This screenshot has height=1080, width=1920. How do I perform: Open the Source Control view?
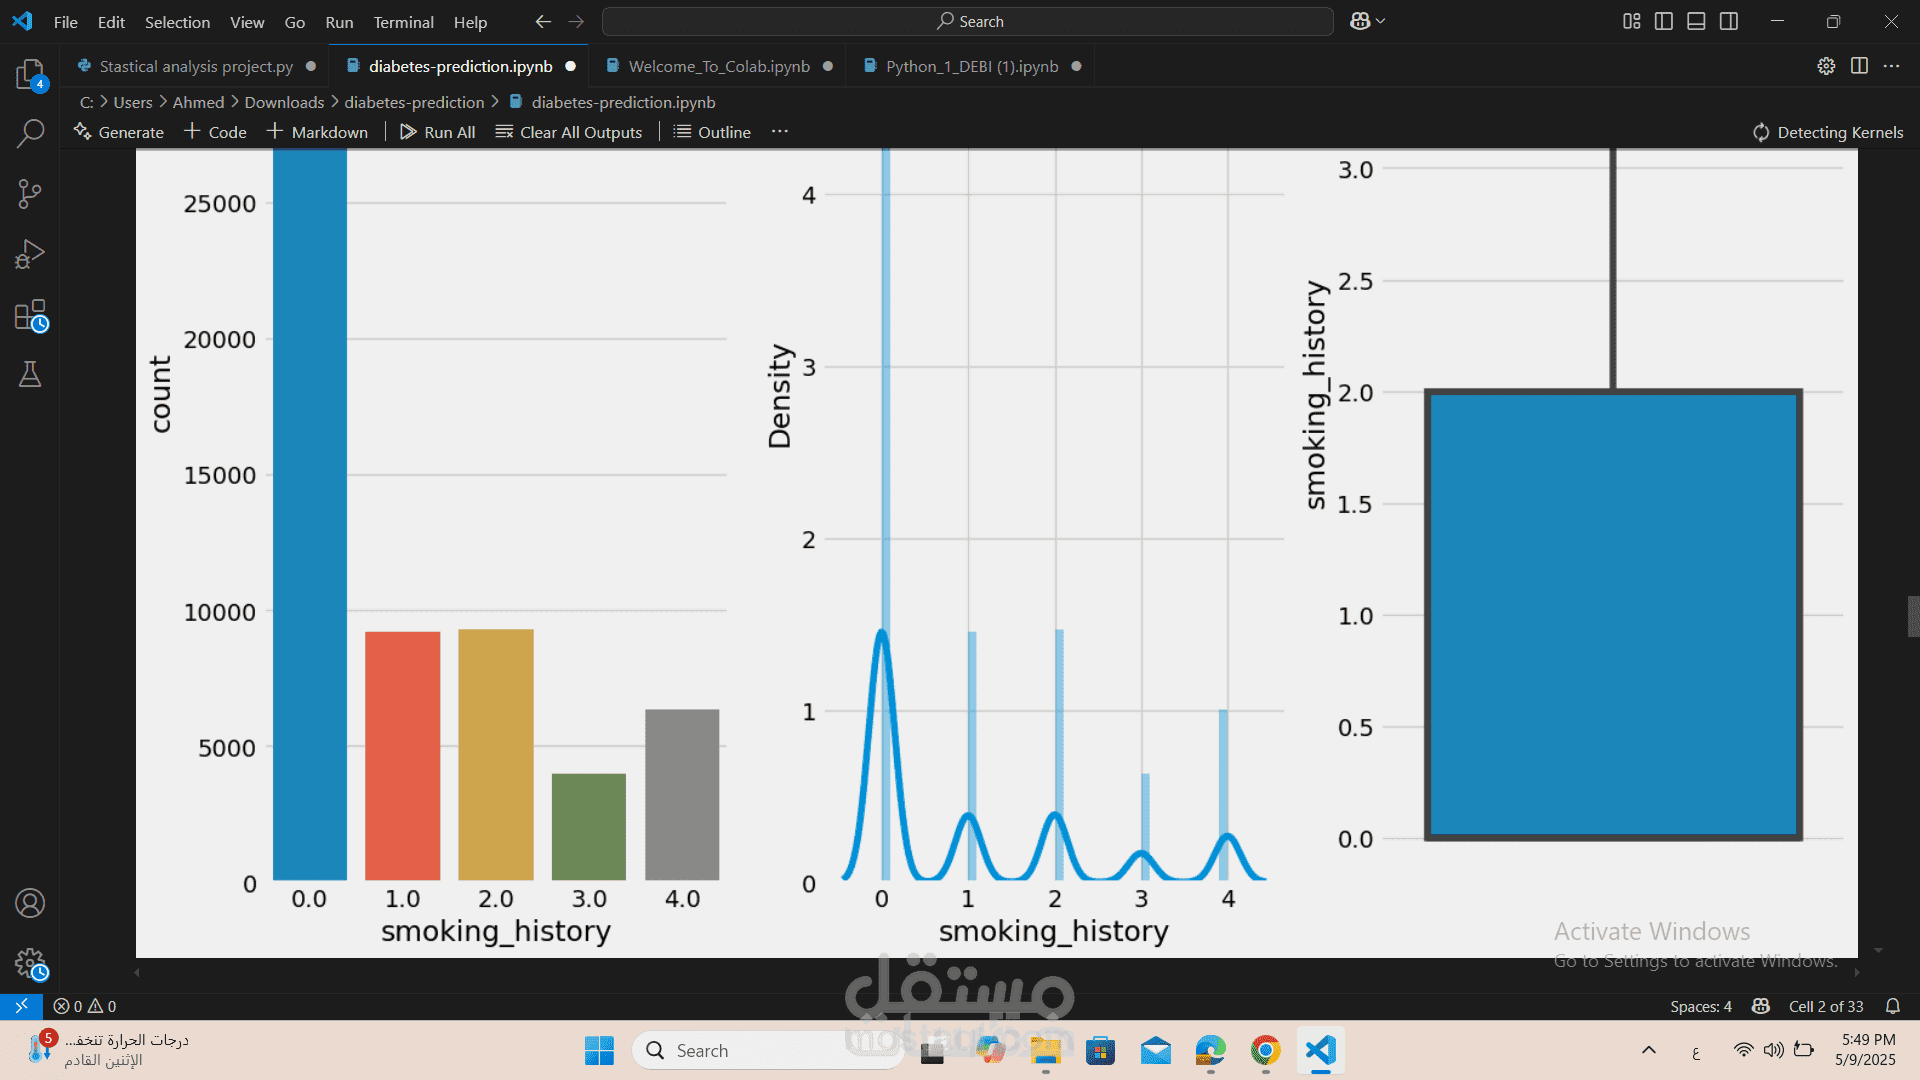click(x=30, y=194)
